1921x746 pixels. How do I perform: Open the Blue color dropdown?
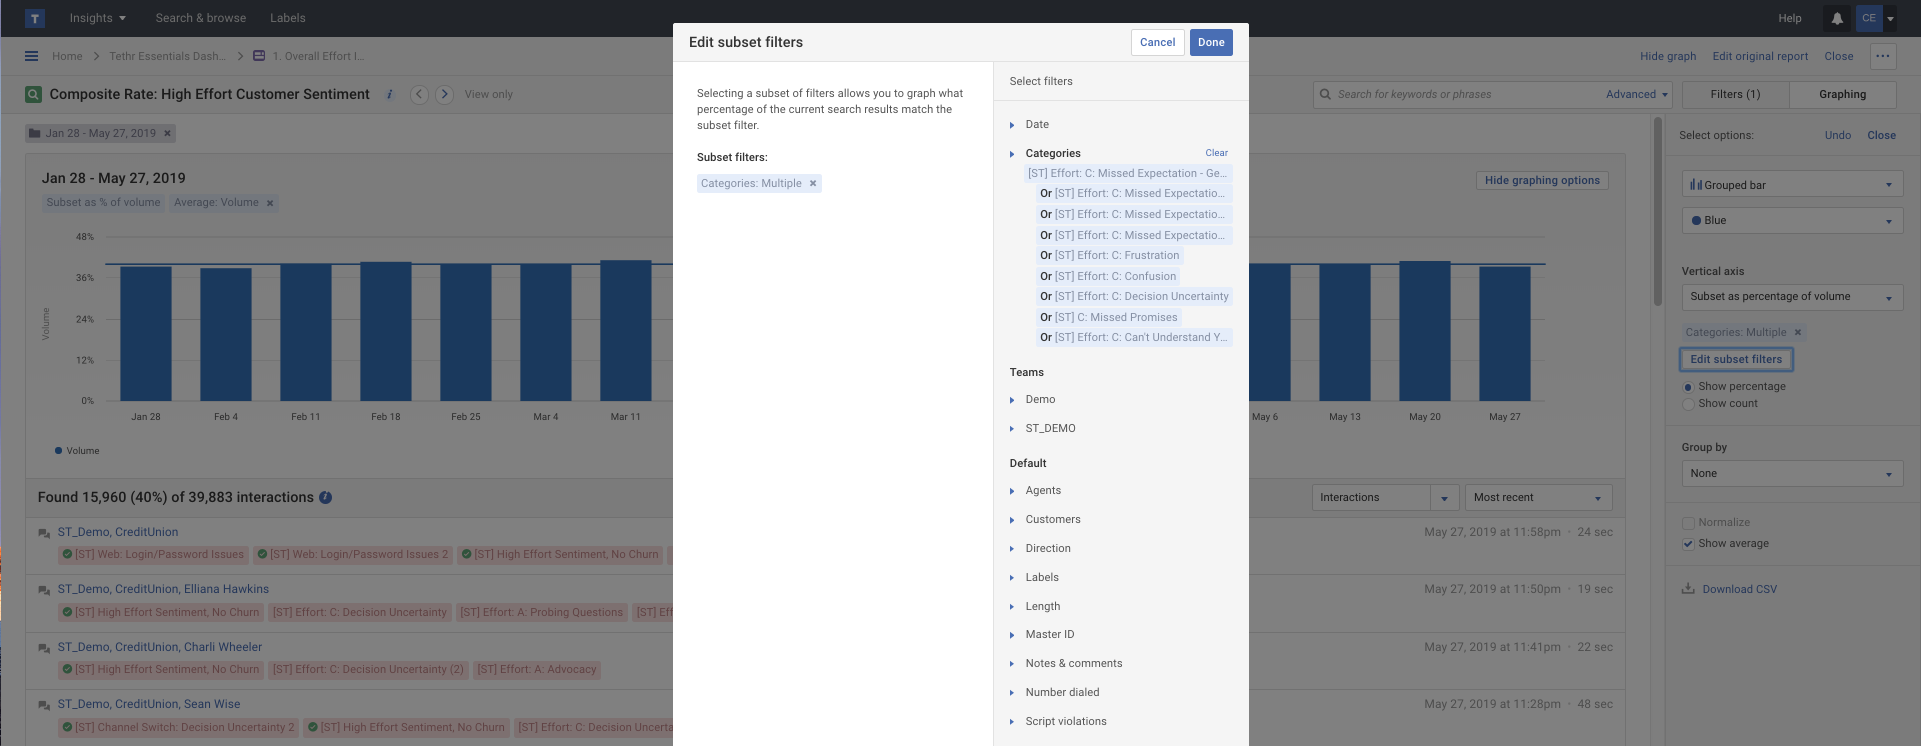[x=1791, y=220]
